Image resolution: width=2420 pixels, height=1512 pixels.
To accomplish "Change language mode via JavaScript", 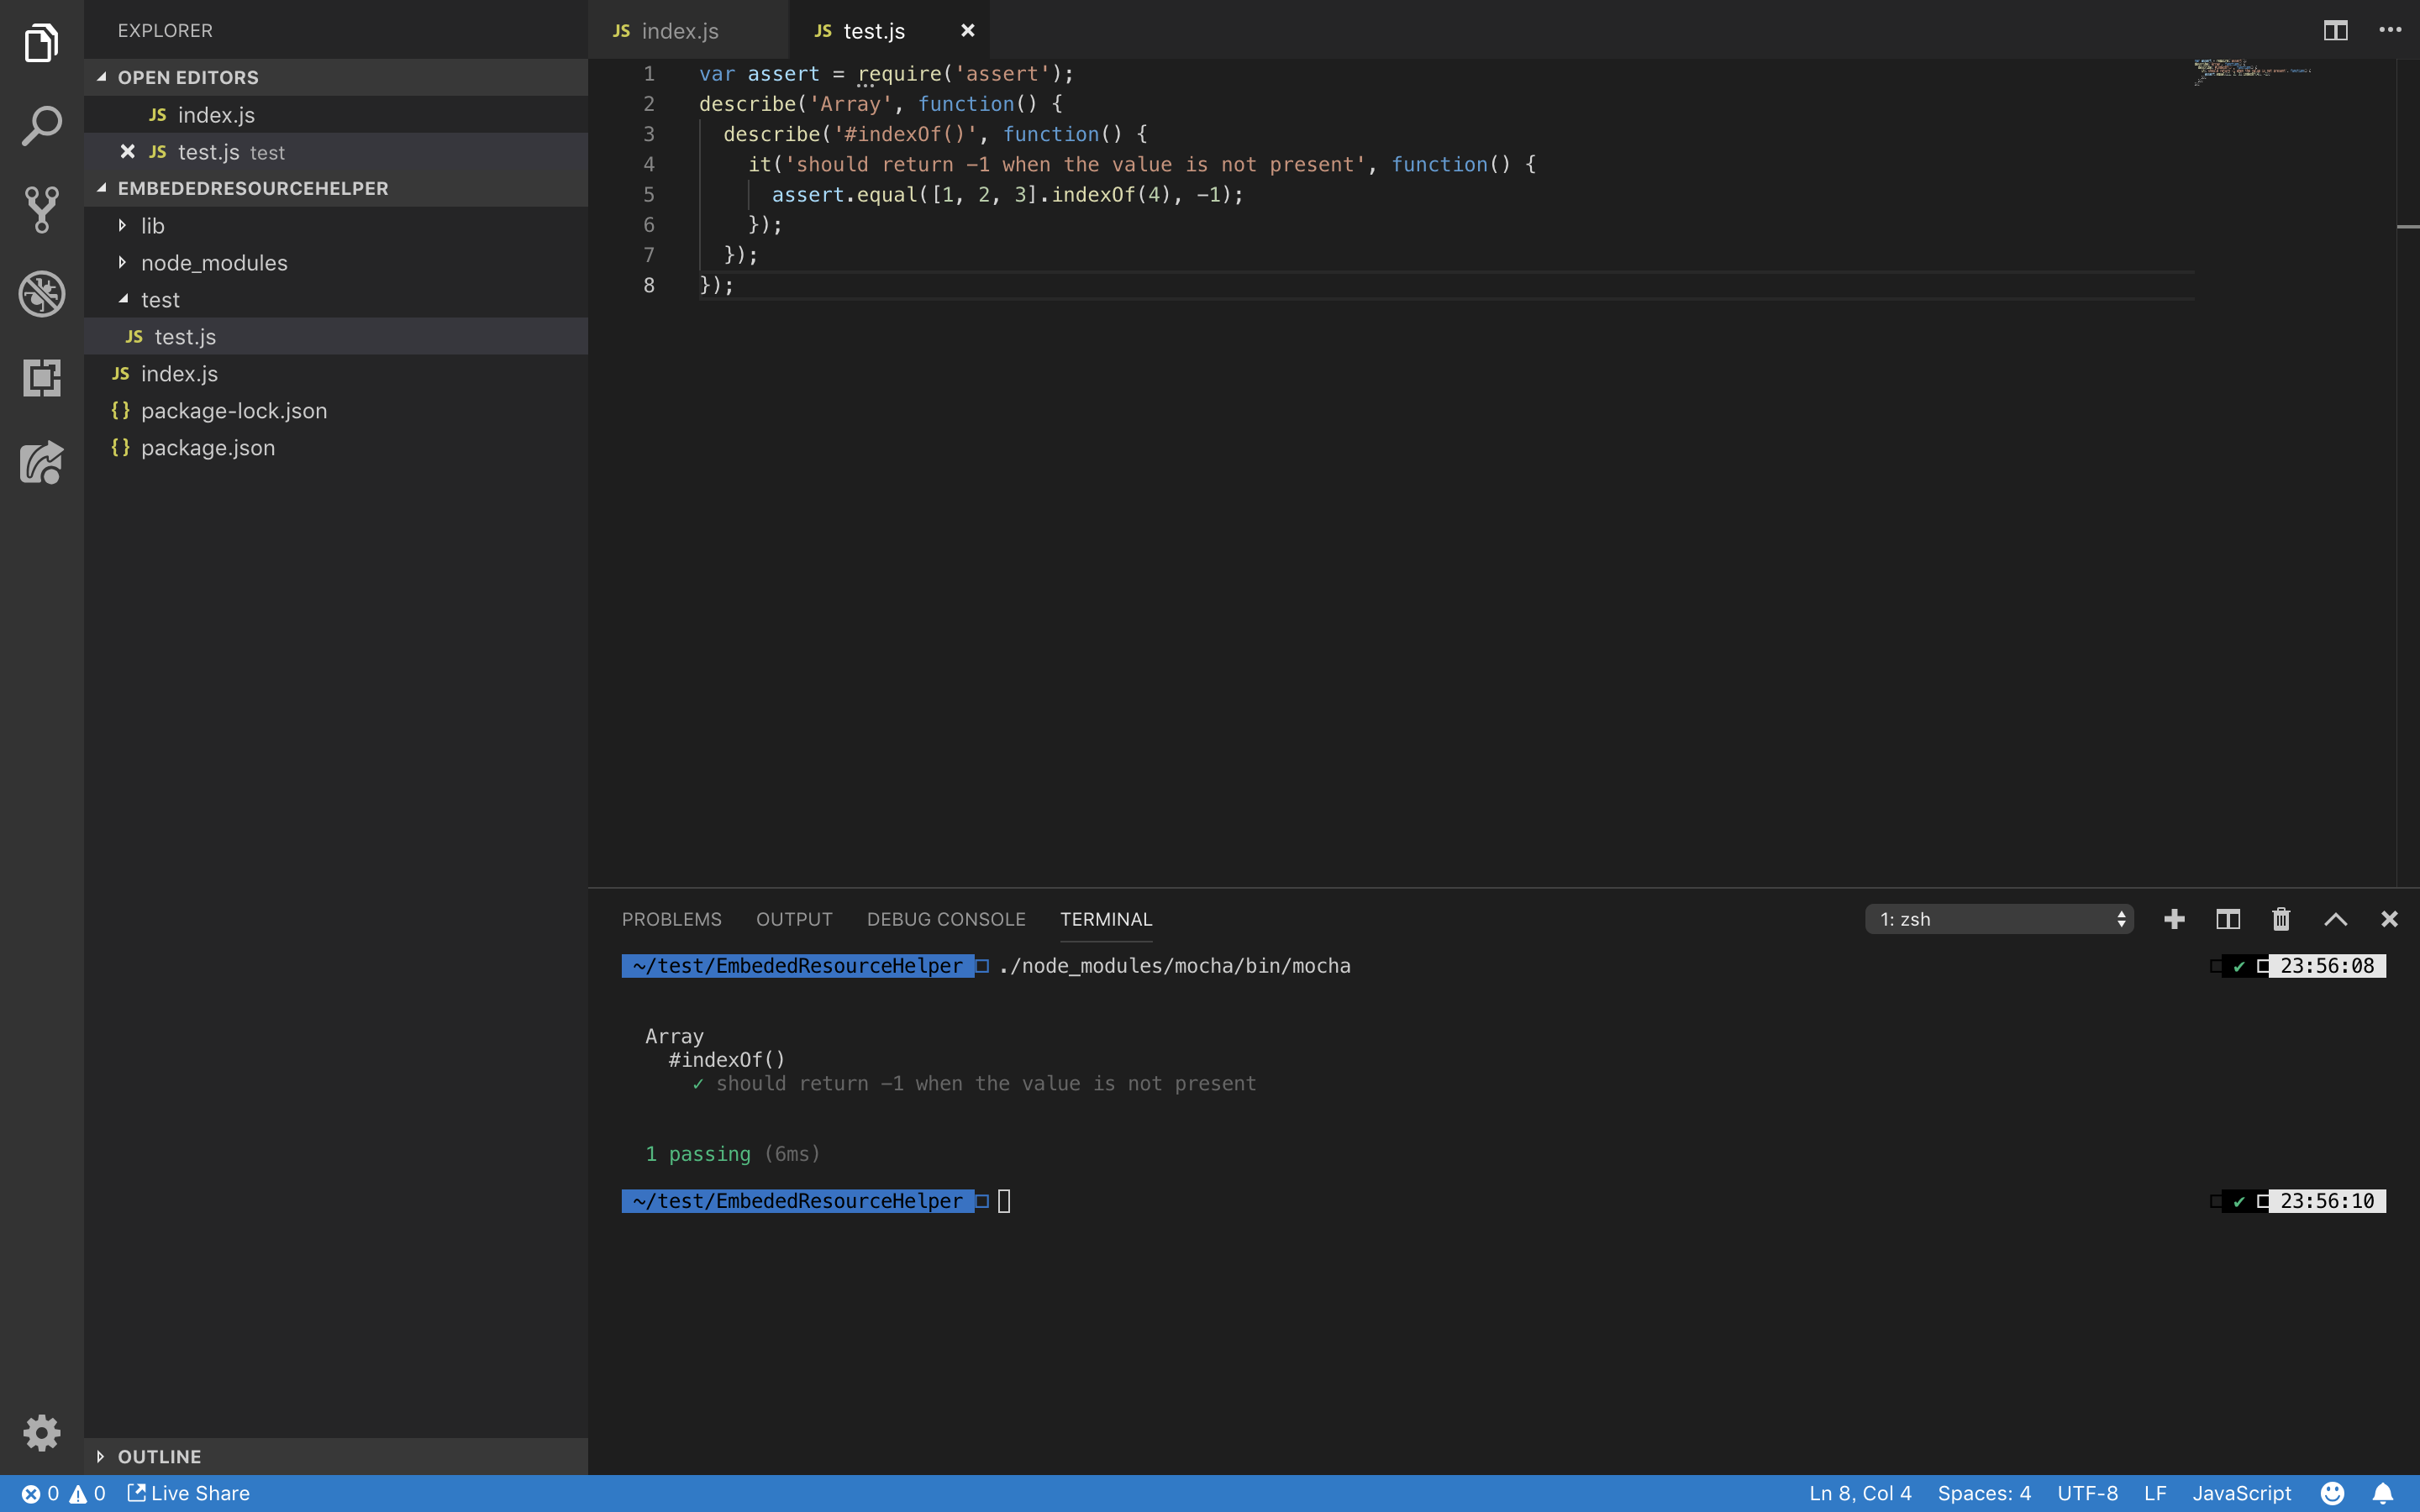I will (x=2242, y=1493).
